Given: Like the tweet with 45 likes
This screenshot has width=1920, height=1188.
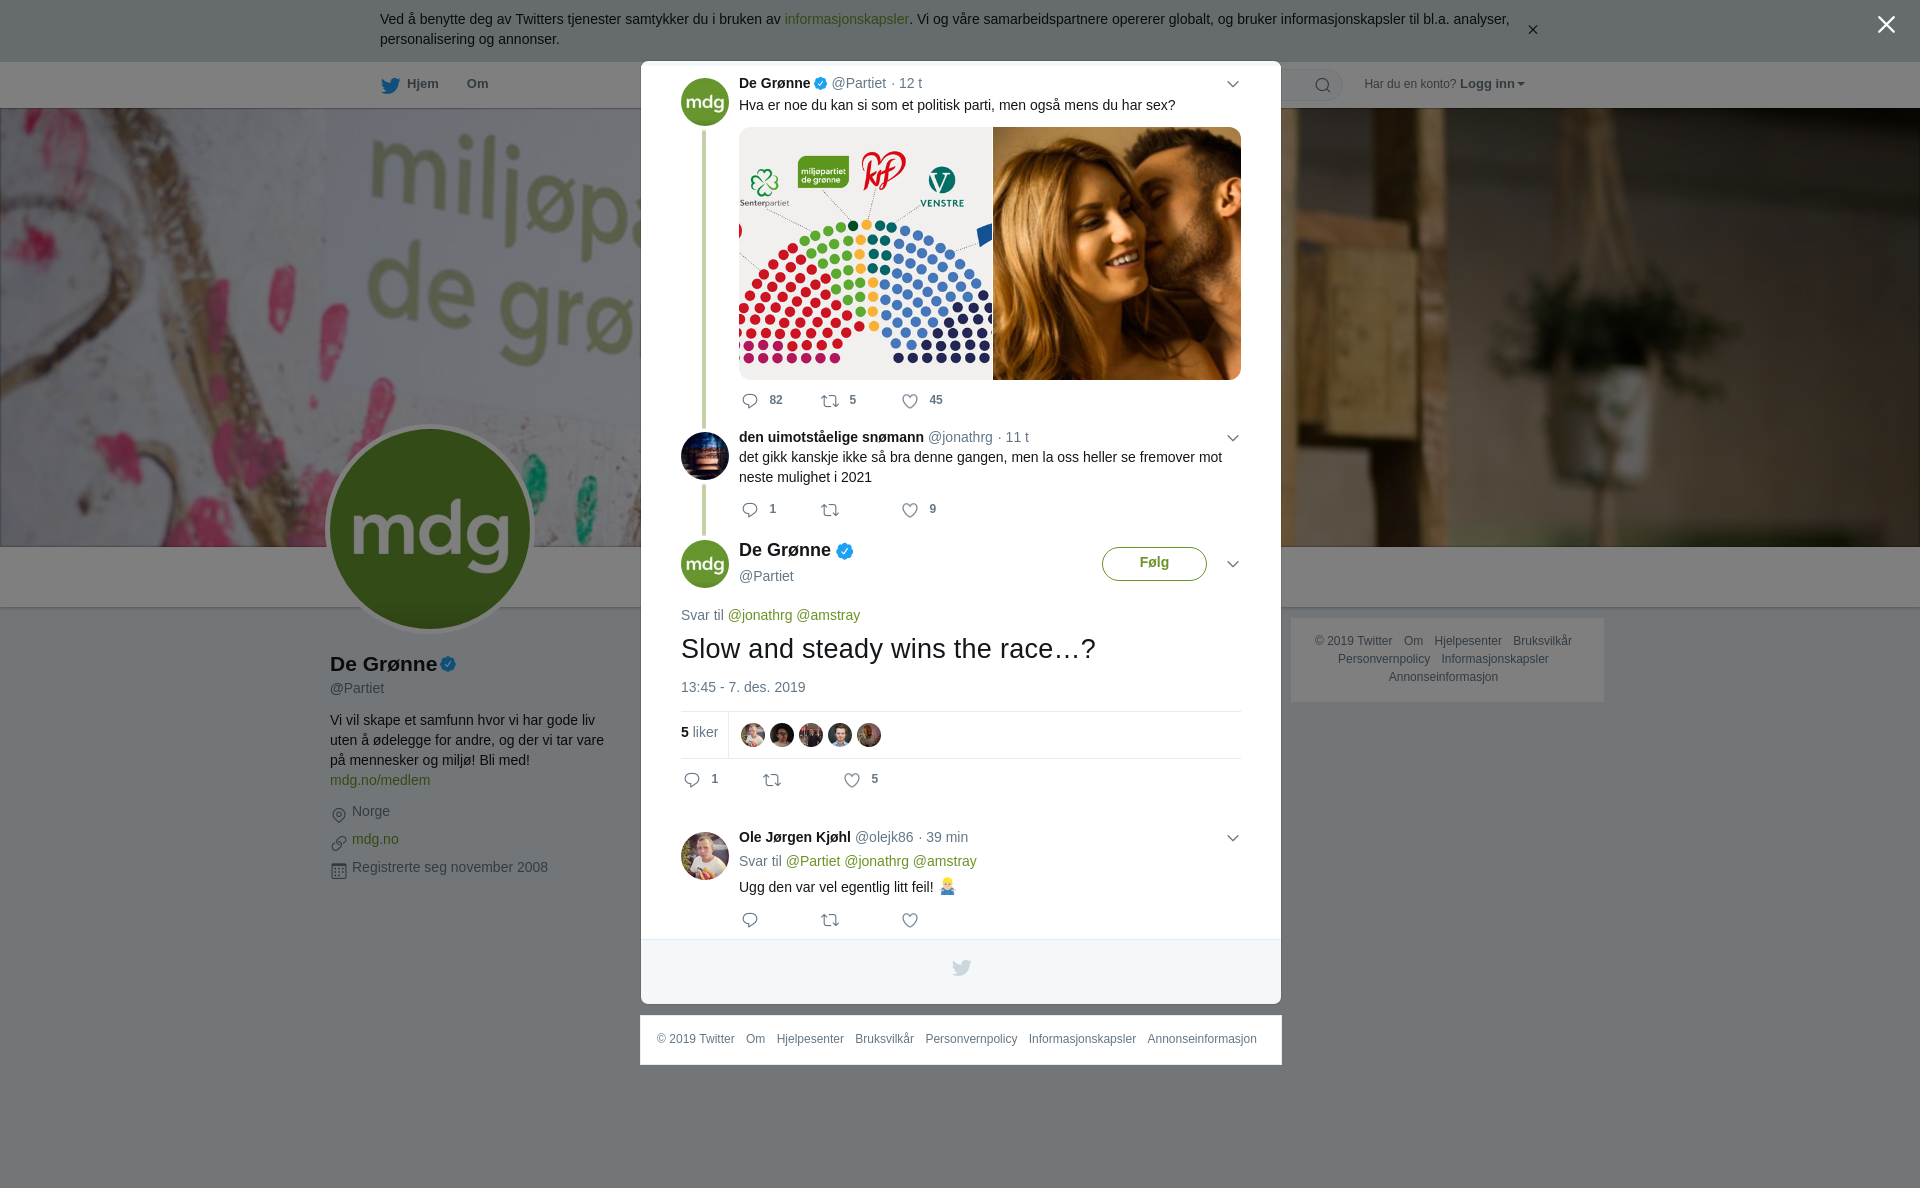Looking at the screenshot, I should tap(911, 401).
